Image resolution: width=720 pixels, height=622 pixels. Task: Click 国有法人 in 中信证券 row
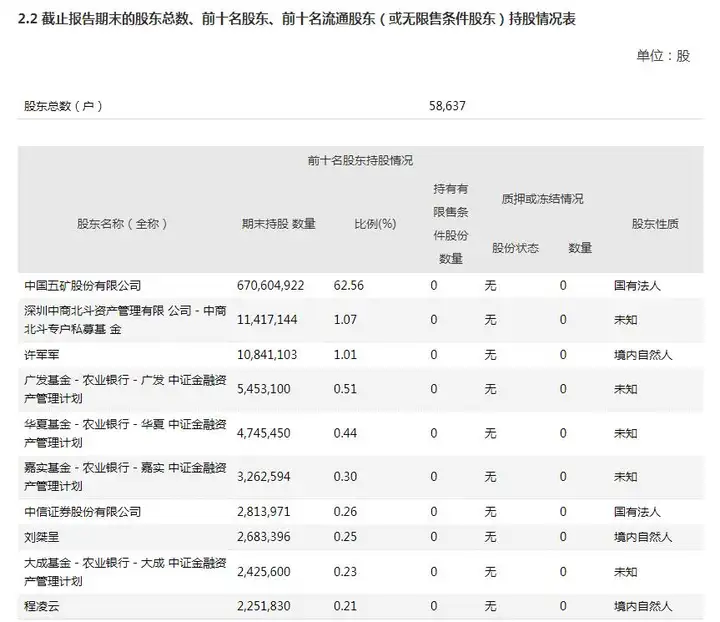click(x=637, y=511)
